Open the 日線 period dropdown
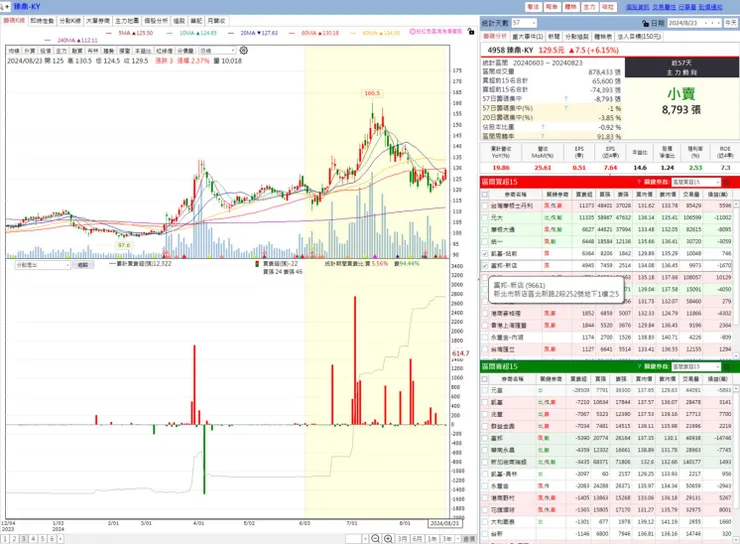Viewport: 740px width, 544px height. click(217, 50)
